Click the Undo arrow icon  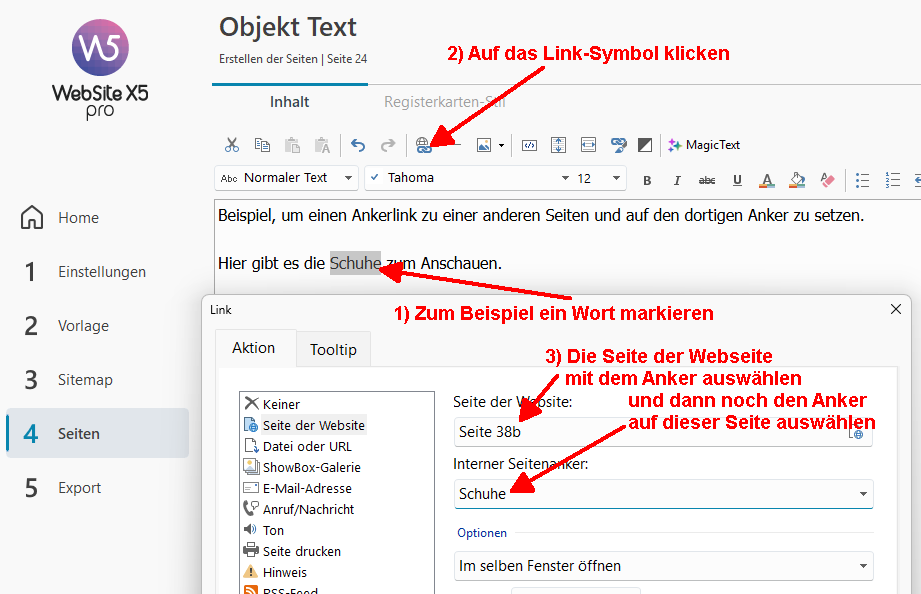[x=358, y=145]
